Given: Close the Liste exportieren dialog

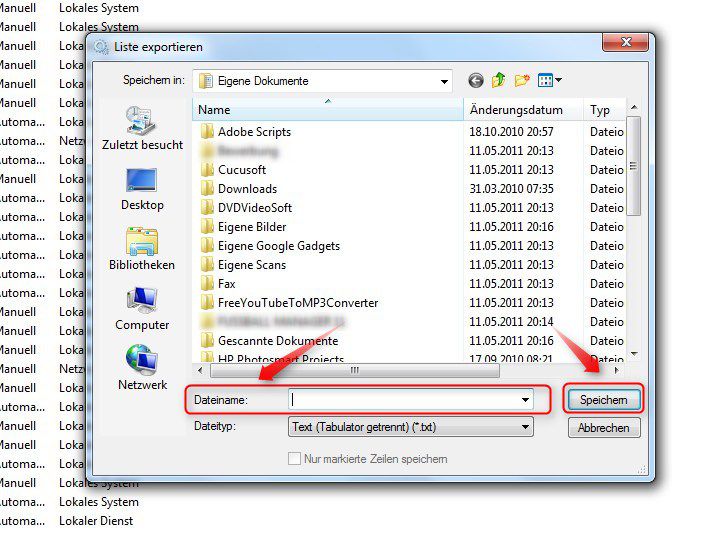Looking at the screenshot, I should (x=626, y=42).
